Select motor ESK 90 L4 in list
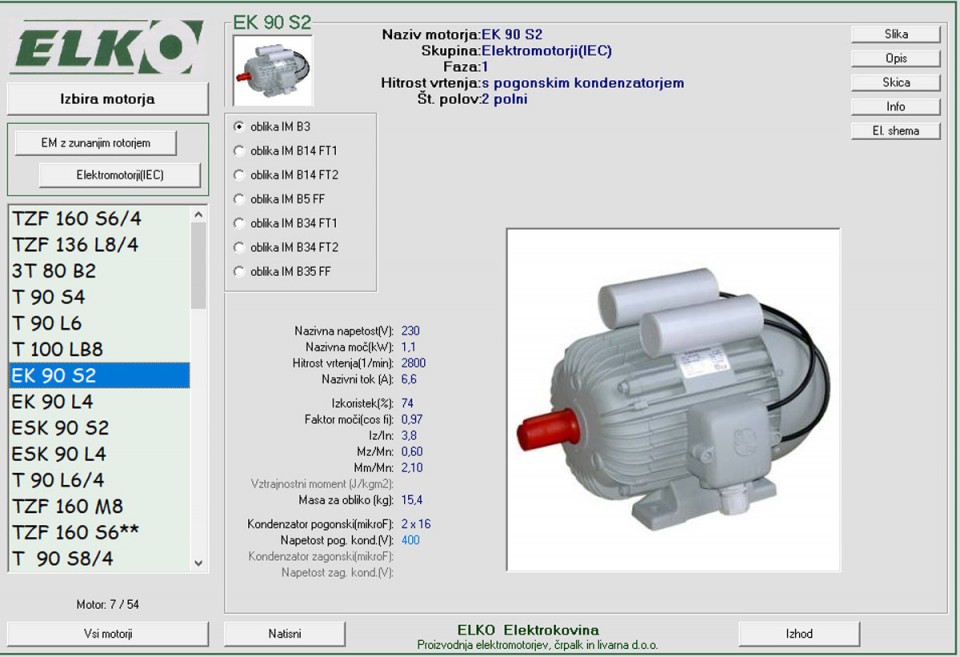The height and width of the screenshot is (657, 960). pos(99,454)
